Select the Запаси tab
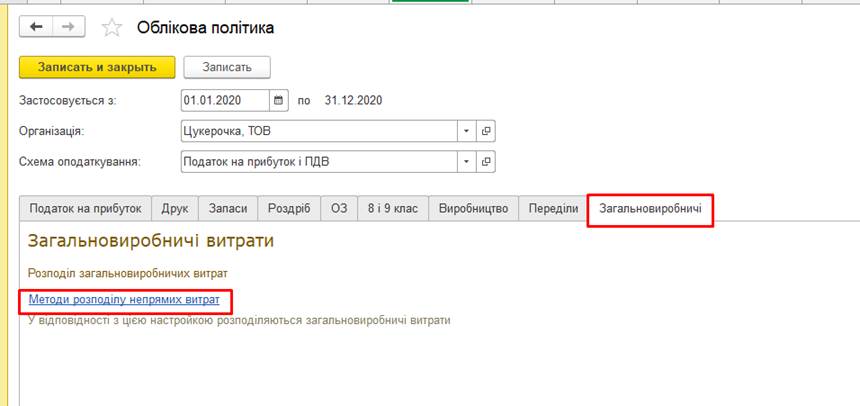 click(228, 208)
